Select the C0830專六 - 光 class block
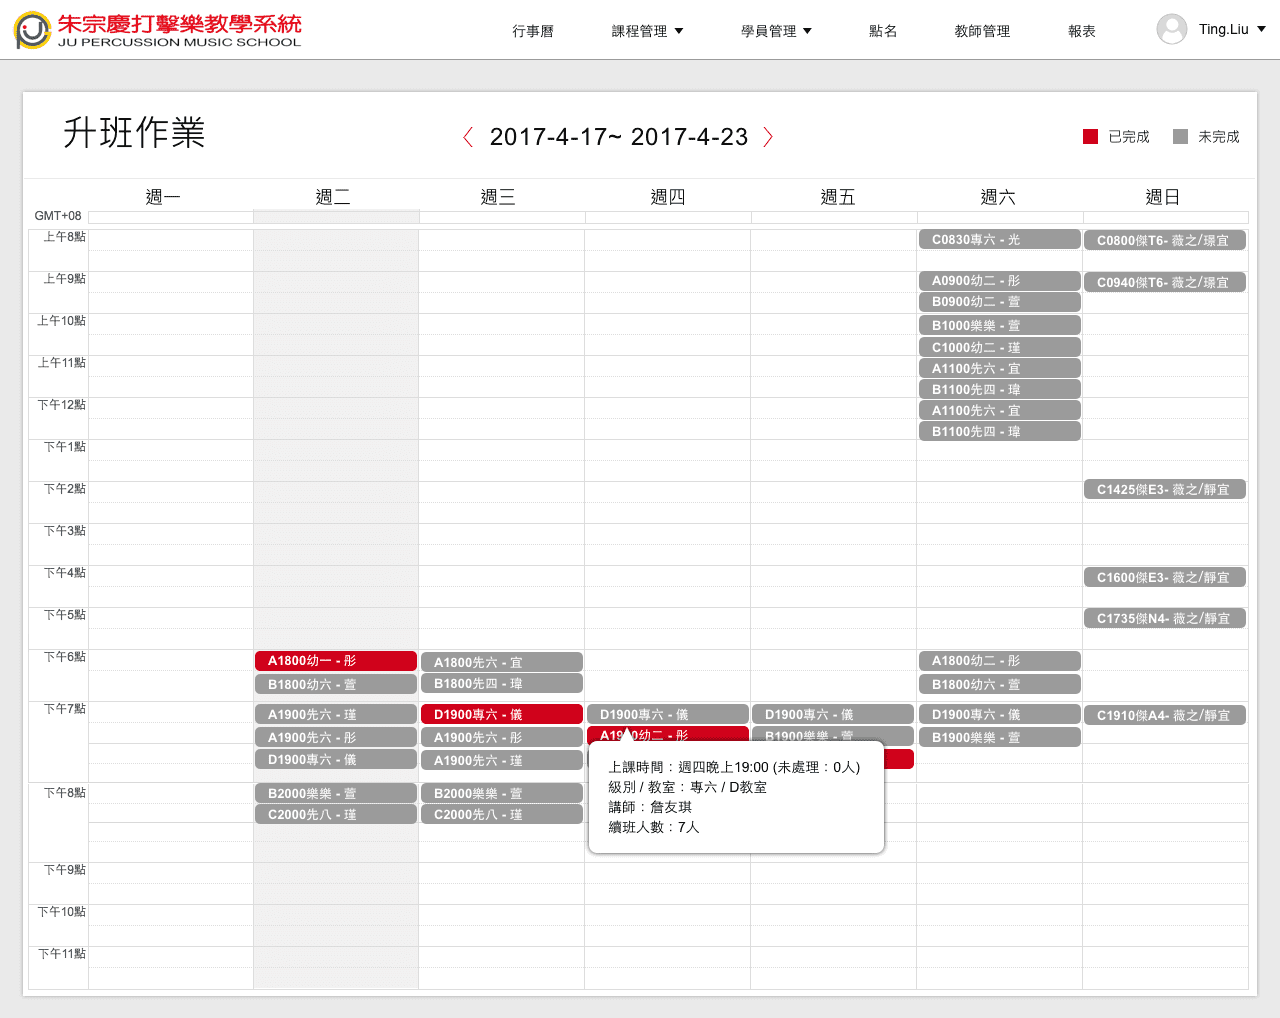Viewport: 1280px width, 1018px height. point(999,240)
